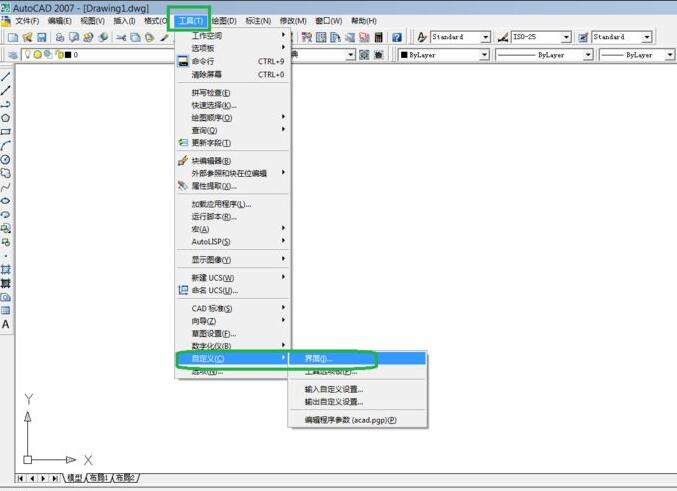The image size is (677, 491).
Task: Open the ByLayer lineweight dropdown
Action: coord(670,55)
